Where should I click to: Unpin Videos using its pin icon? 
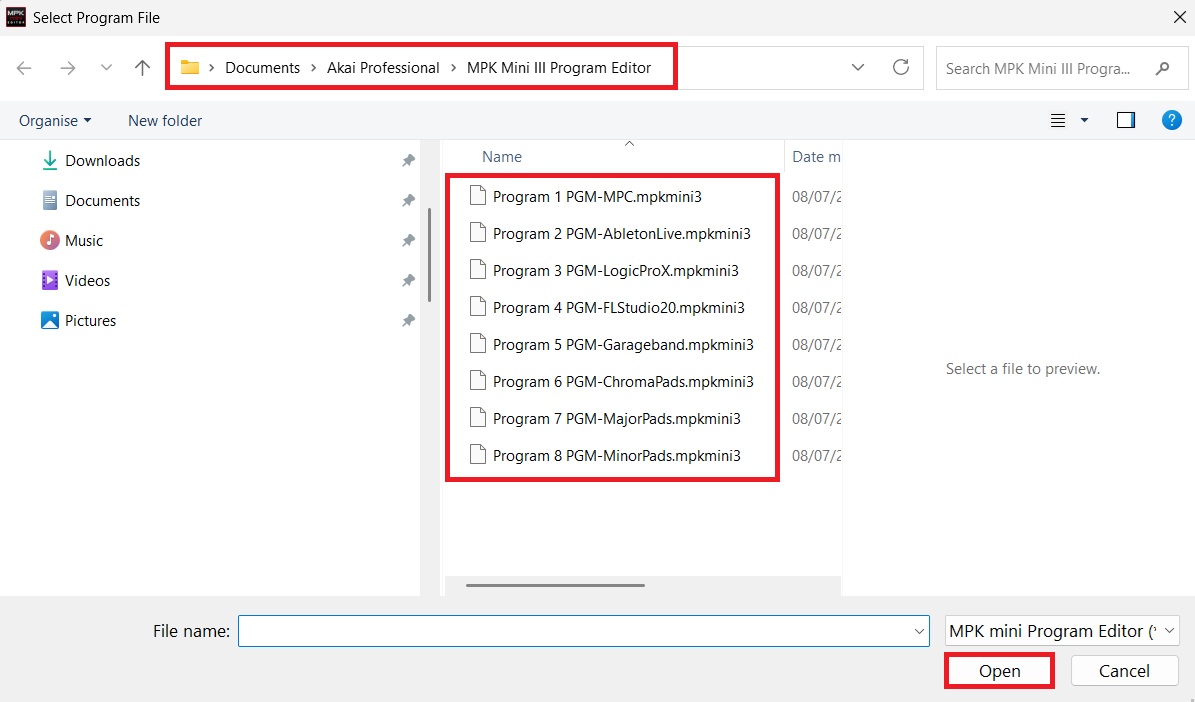408,280
